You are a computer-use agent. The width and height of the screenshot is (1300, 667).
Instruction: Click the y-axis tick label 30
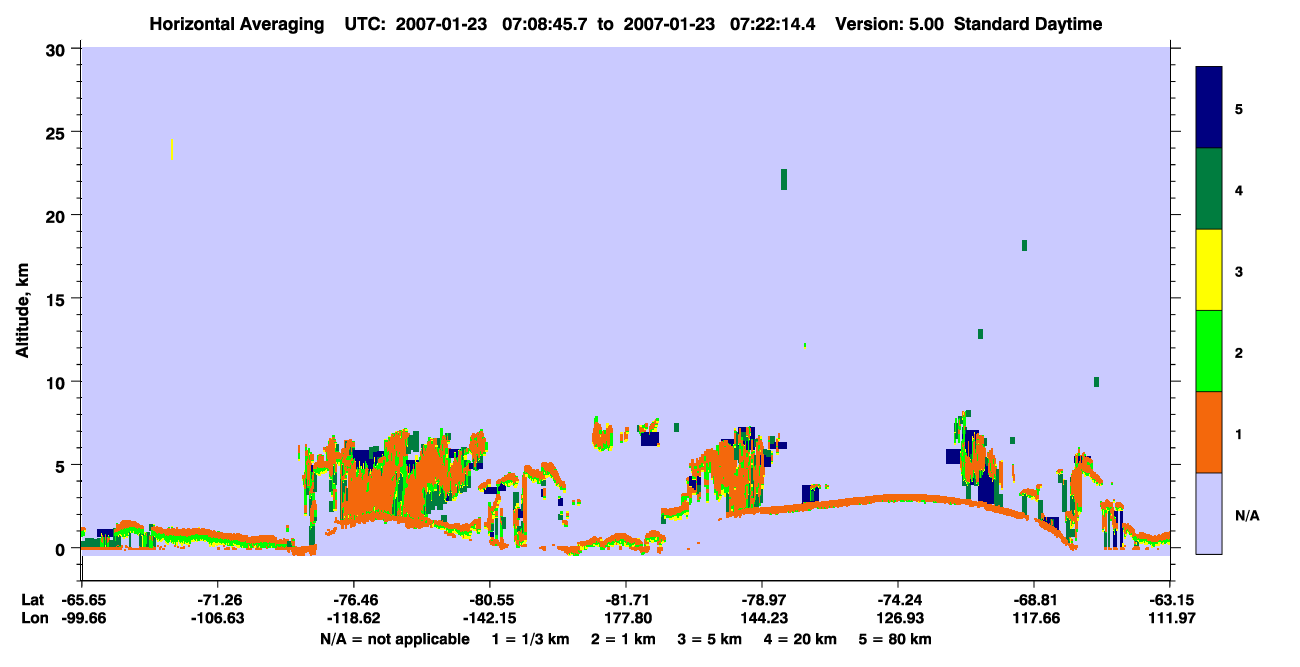click(58, 49)
